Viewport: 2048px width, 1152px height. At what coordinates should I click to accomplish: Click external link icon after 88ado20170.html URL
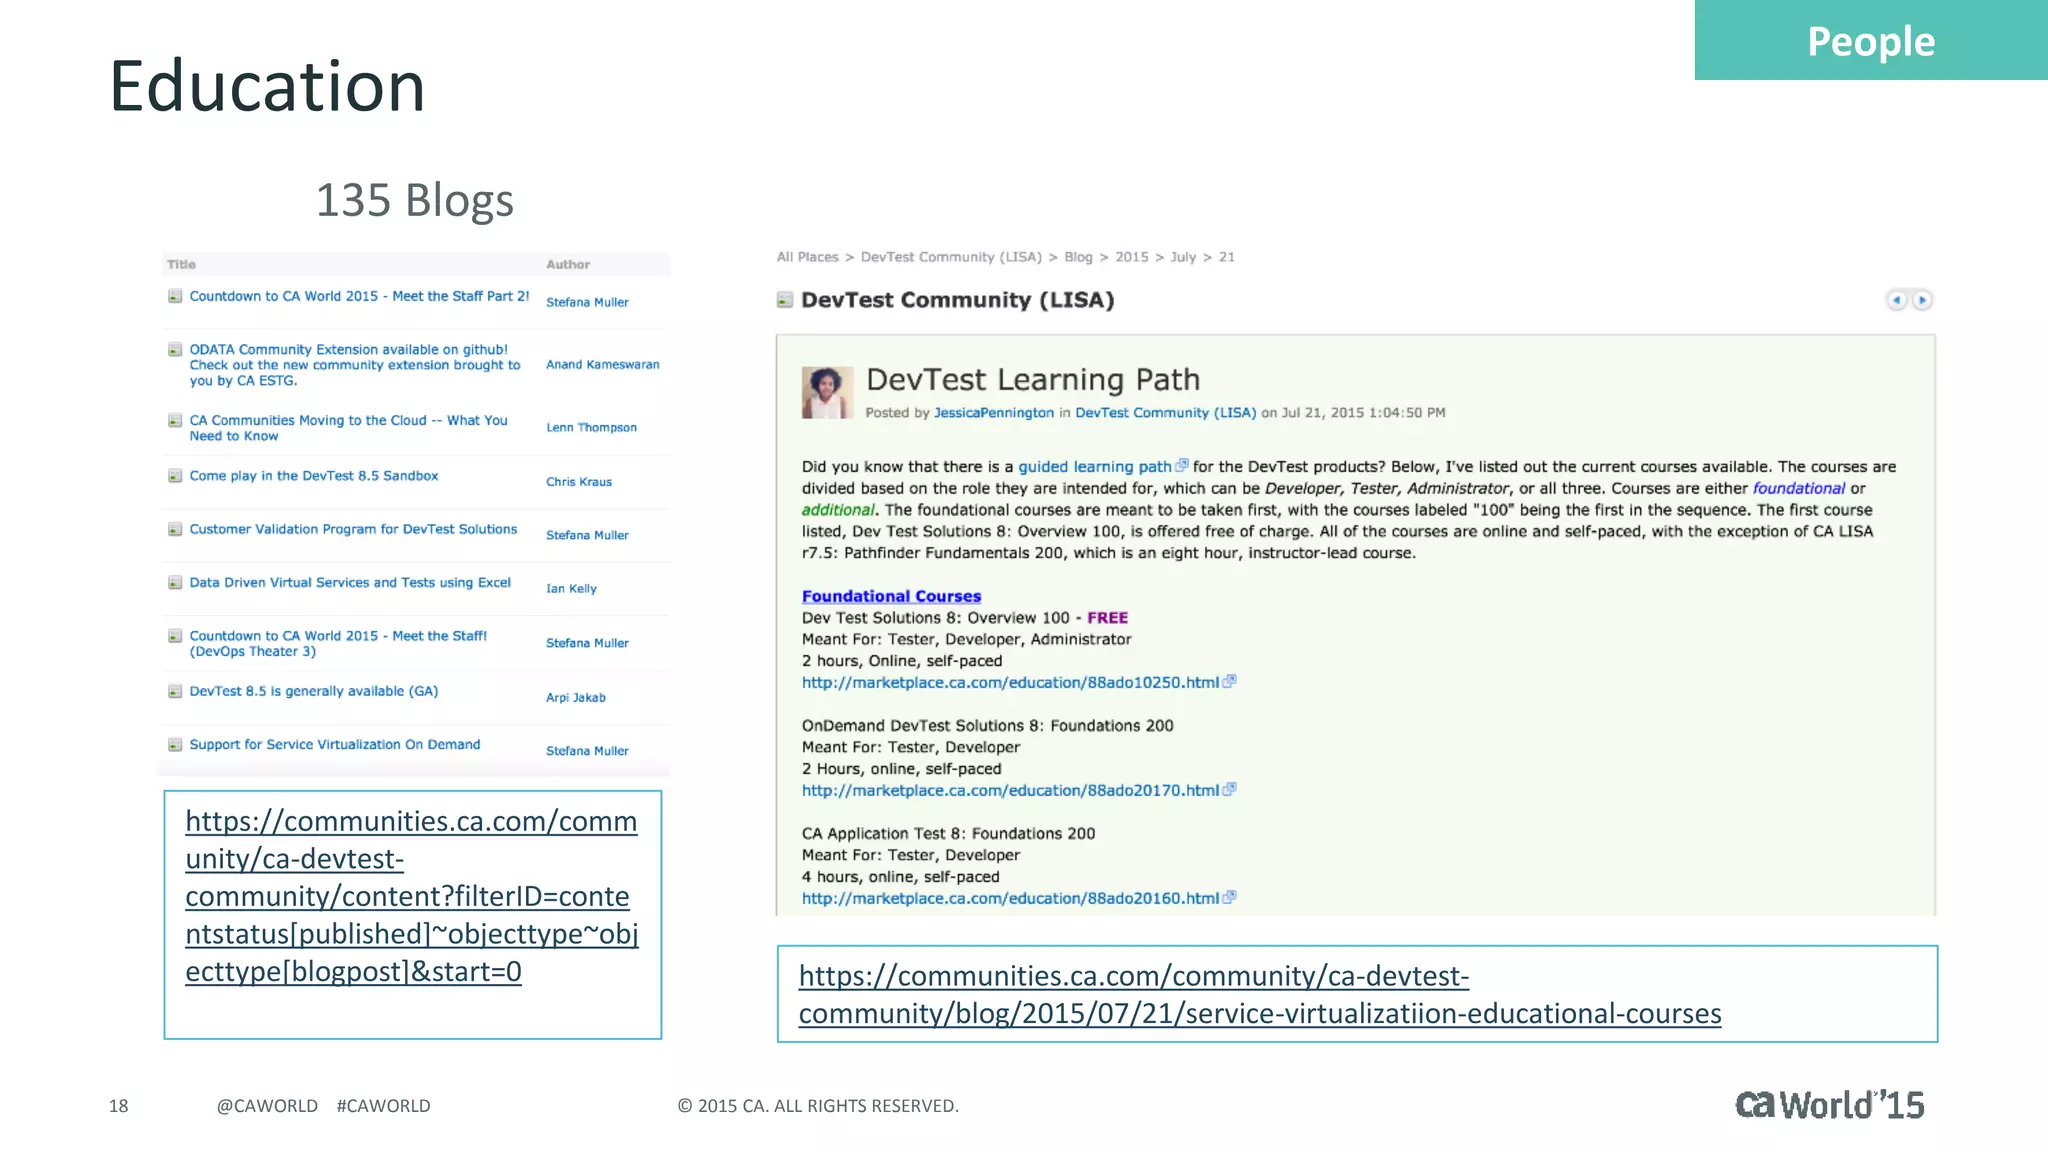click(1230, 789)
